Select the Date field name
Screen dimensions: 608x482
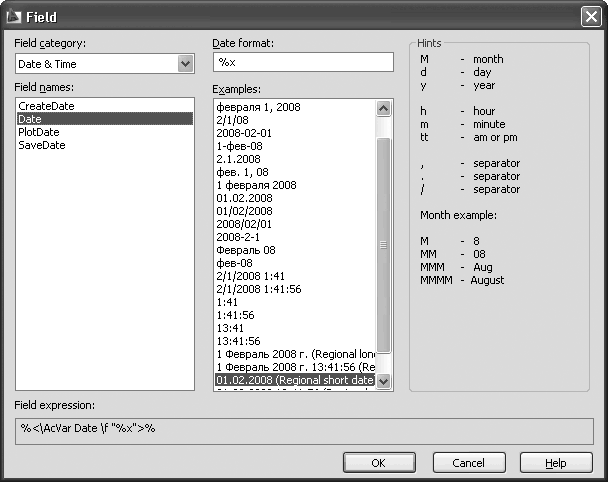click(x=29, y=119)
